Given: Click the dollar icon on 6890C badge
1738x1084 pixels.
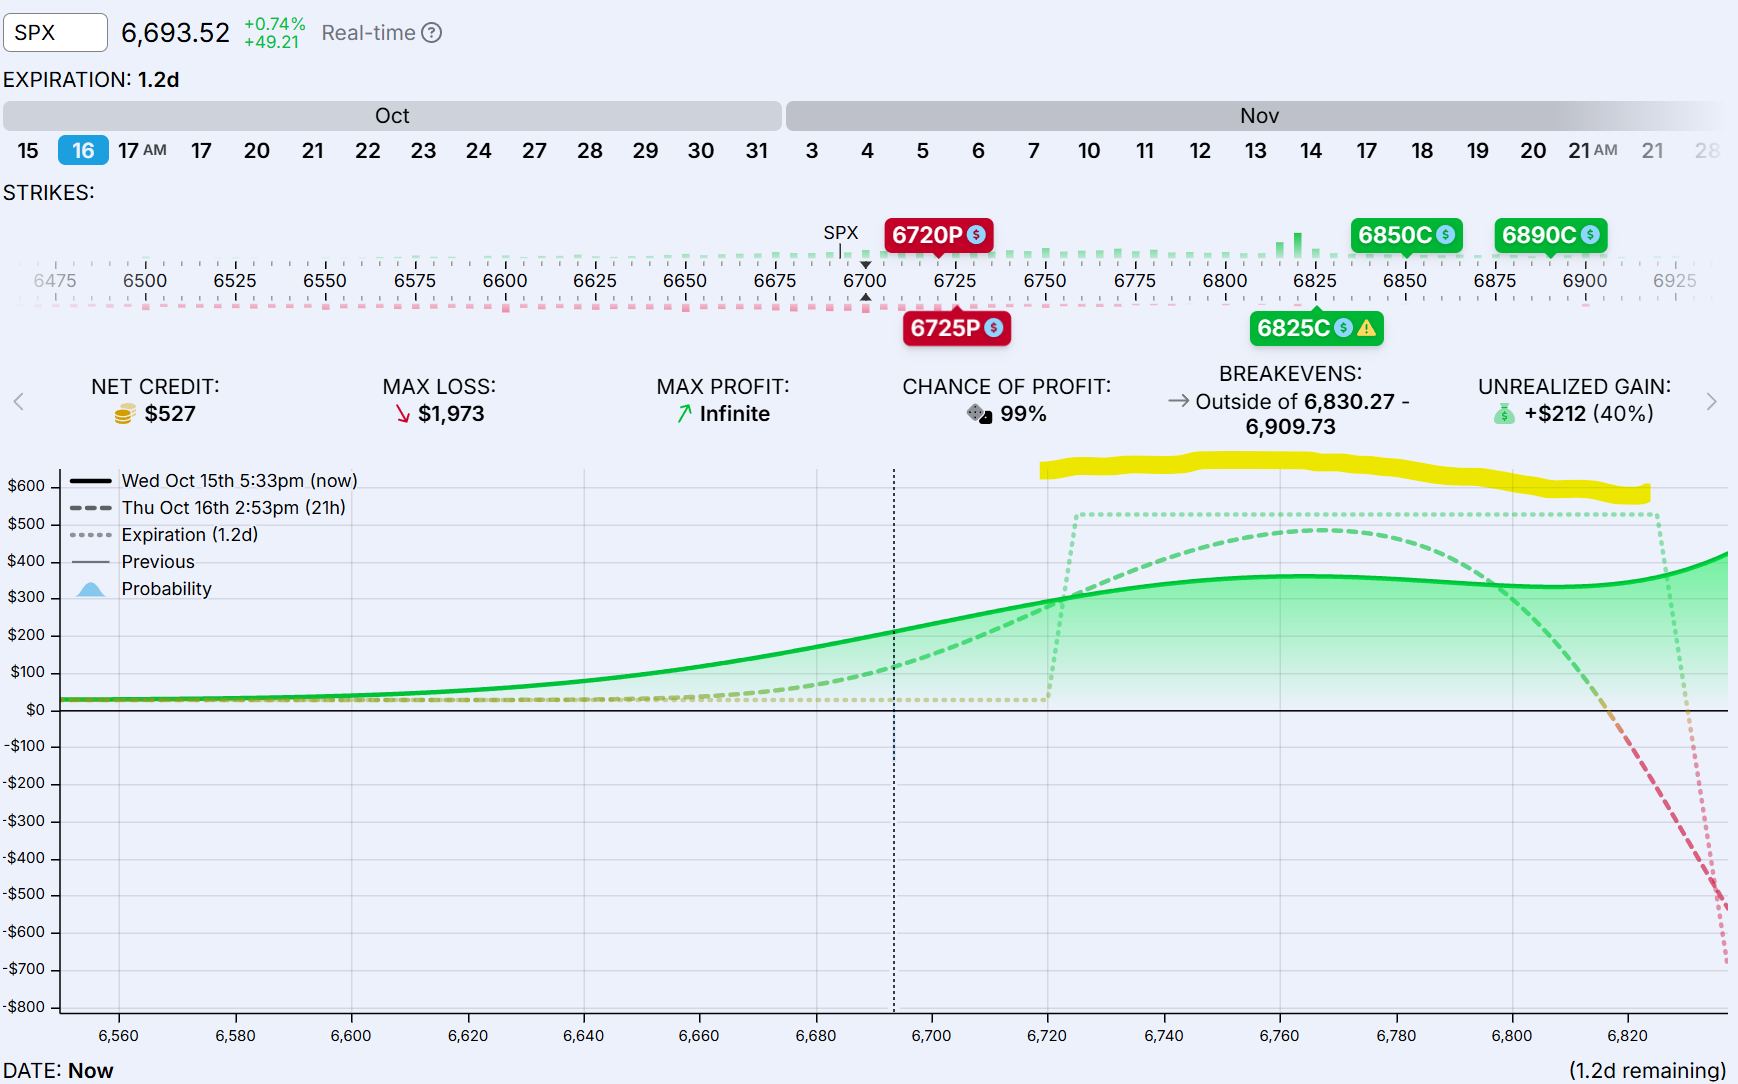Looking at the screenshot, I should 1590,235.
